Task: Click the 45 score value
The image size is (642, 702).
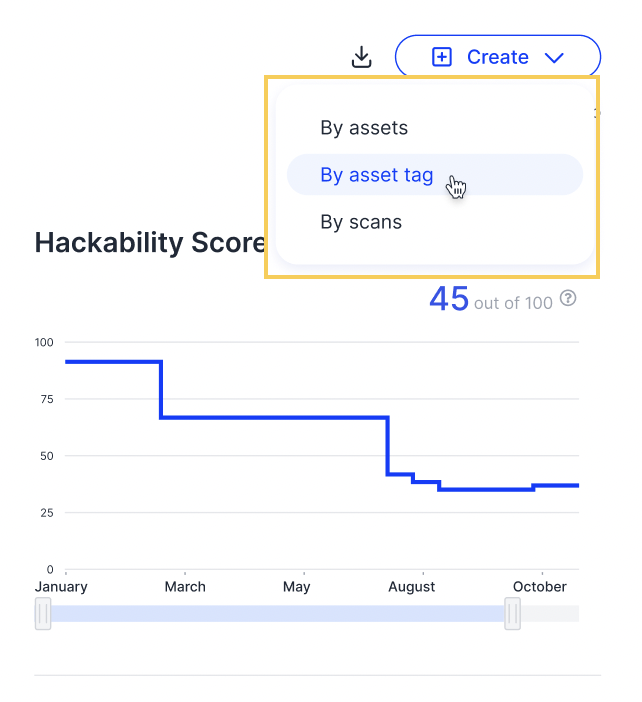Action: pyautogui.click(x=449, y=299)
